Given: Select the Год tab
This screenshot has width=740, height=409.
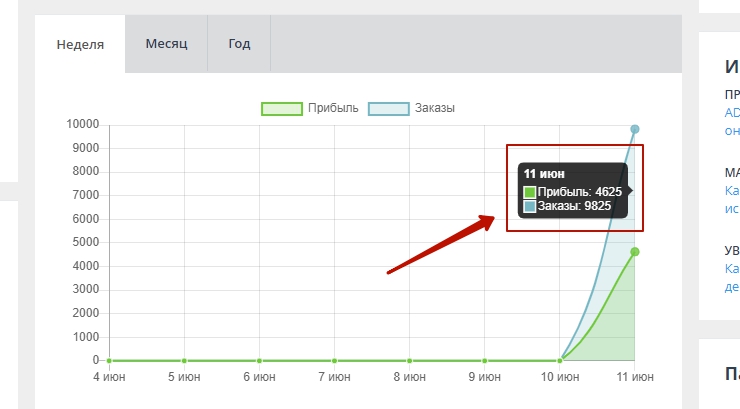Looking at the screenshot, I should point(239,44).
